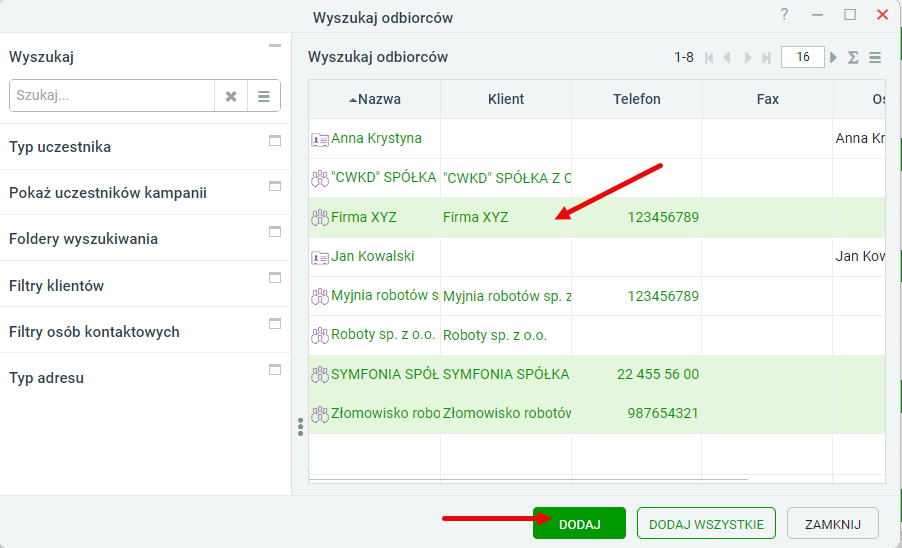This screenshot has height=548, width=902.
Task: Select the Jan Kowalski row
Action: pyautogui.click(x=597, y=256)
